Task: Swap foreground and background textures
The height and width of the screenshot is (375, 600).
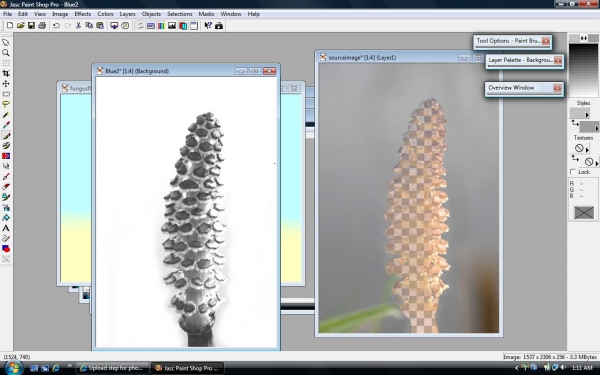Action: [575, 158]
